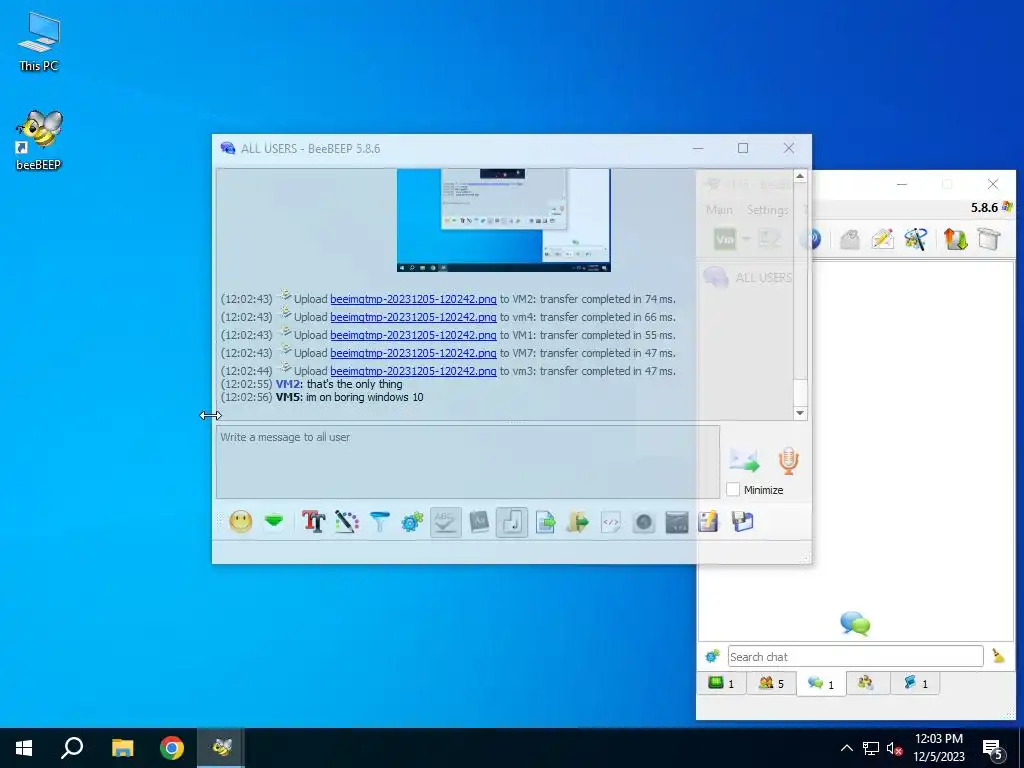This screenshot has width=1024, height=768.
Task: Click the grey envelope icon in main window
Action: (x=849, y=239)
